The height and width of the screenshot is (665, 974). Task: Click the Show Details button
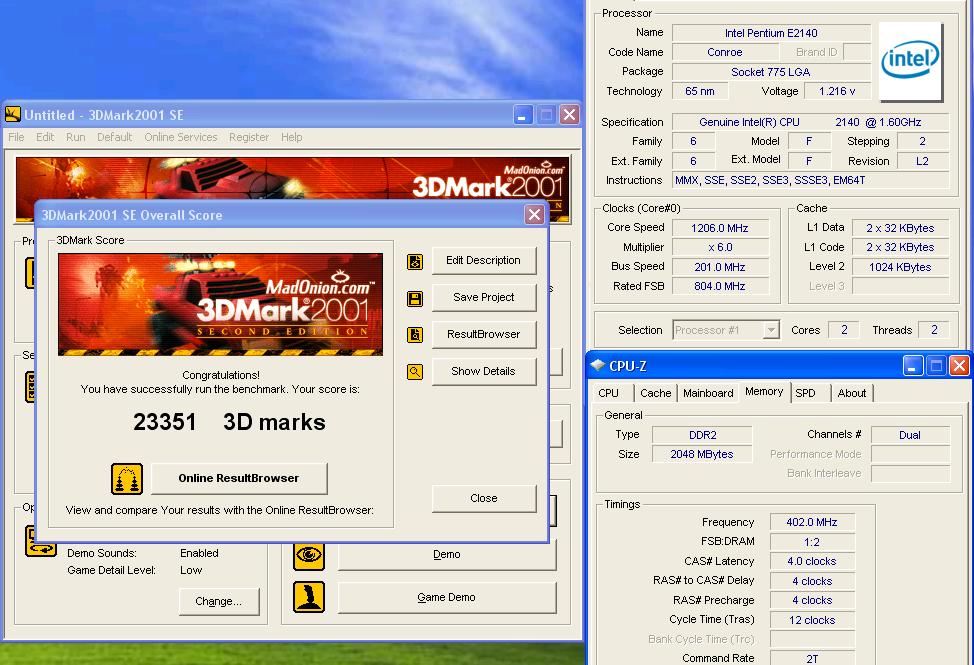483,371
